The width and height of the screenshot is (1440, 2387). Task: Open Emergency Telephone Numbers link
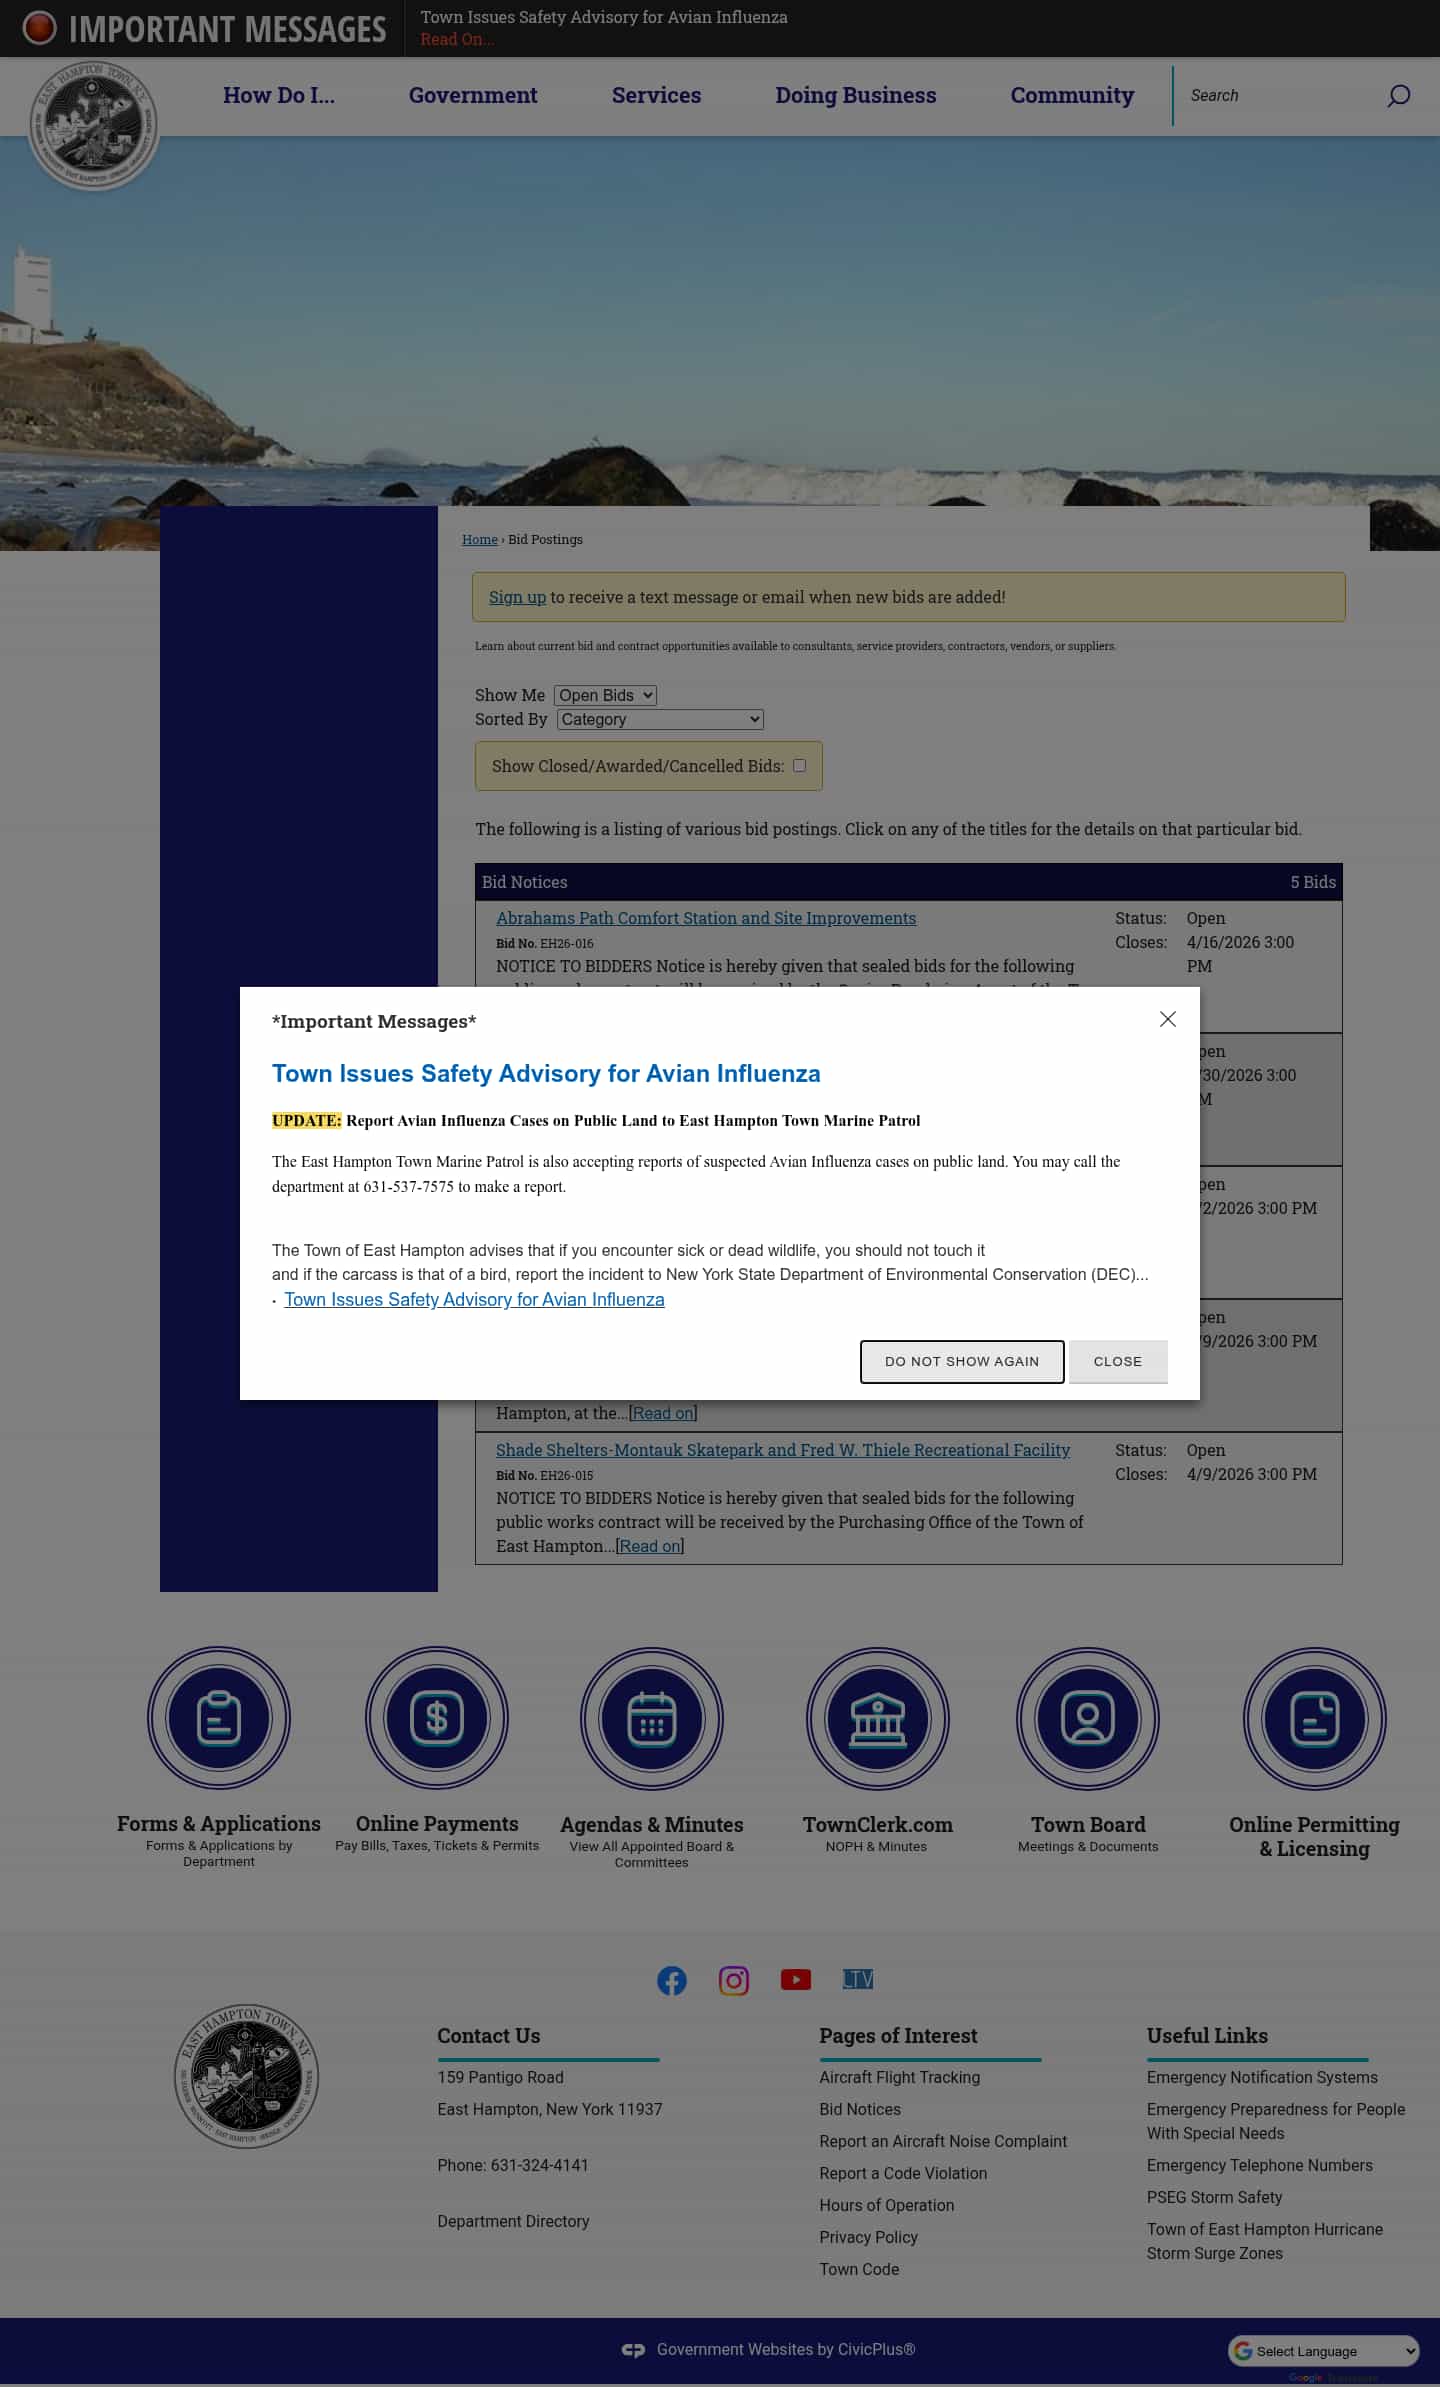coord(1260,2165)
